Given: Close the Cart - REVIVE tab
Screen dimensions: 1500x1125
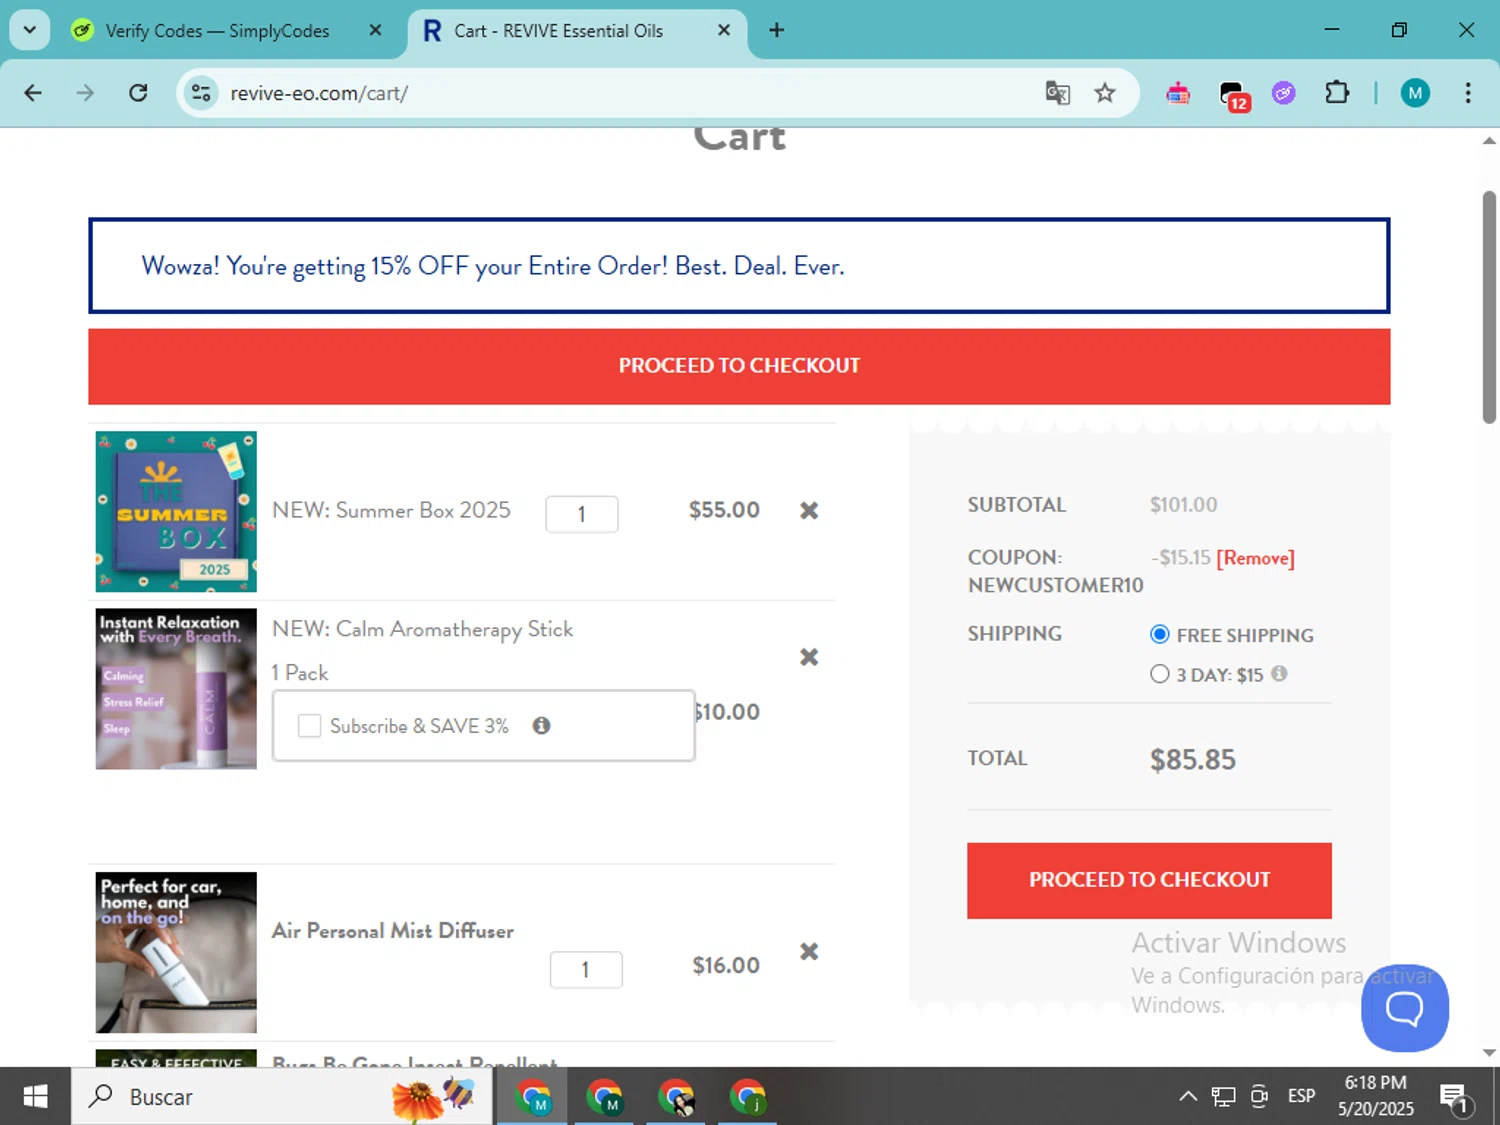Looking at the screenshot, I should [724, 30].
